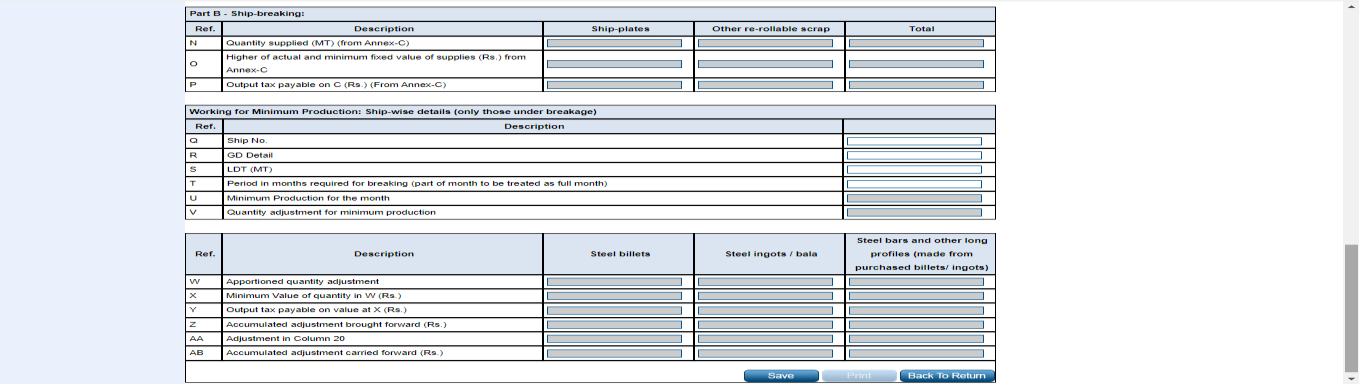Click 'Quantity supplied (MT) (from Annex-C)' text
Screen dimensions: 1359x384
coord(318,43)
